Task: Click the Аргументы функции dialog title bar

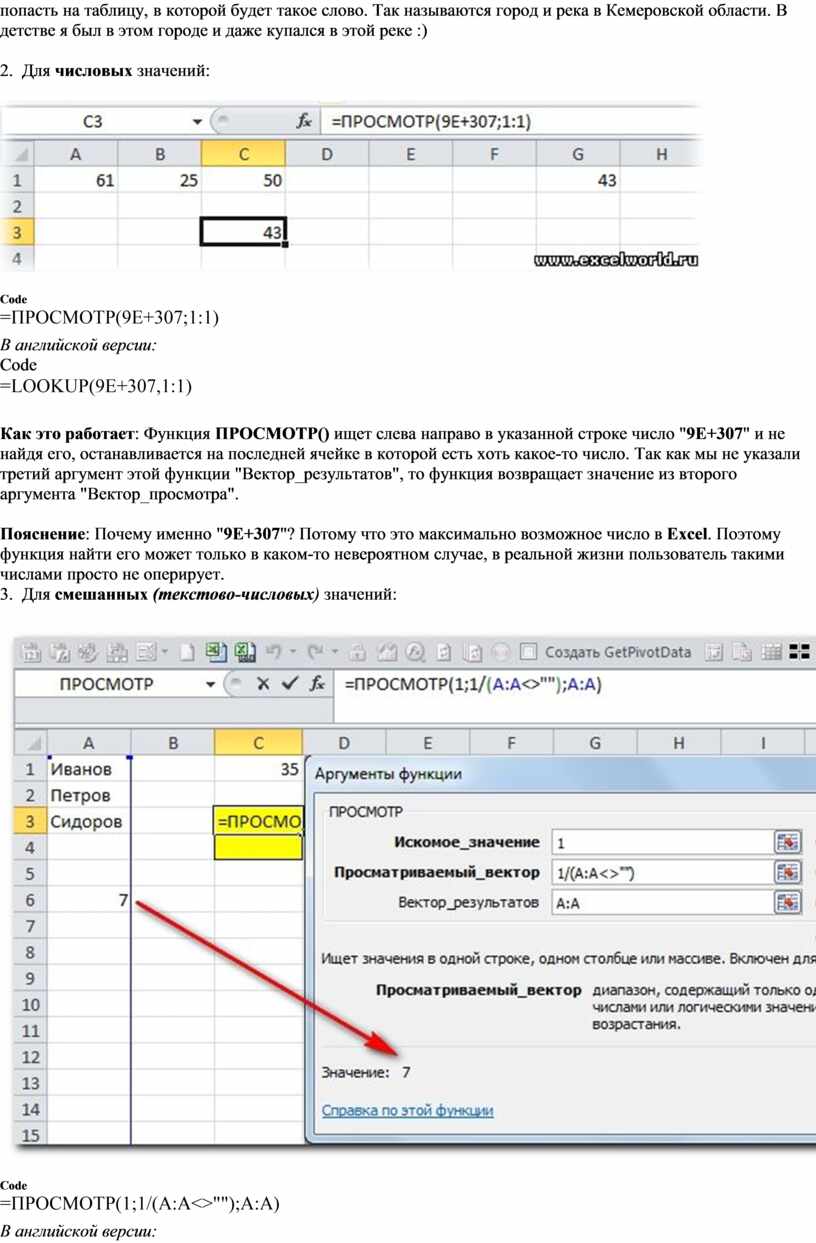Action: pos(560,774)
